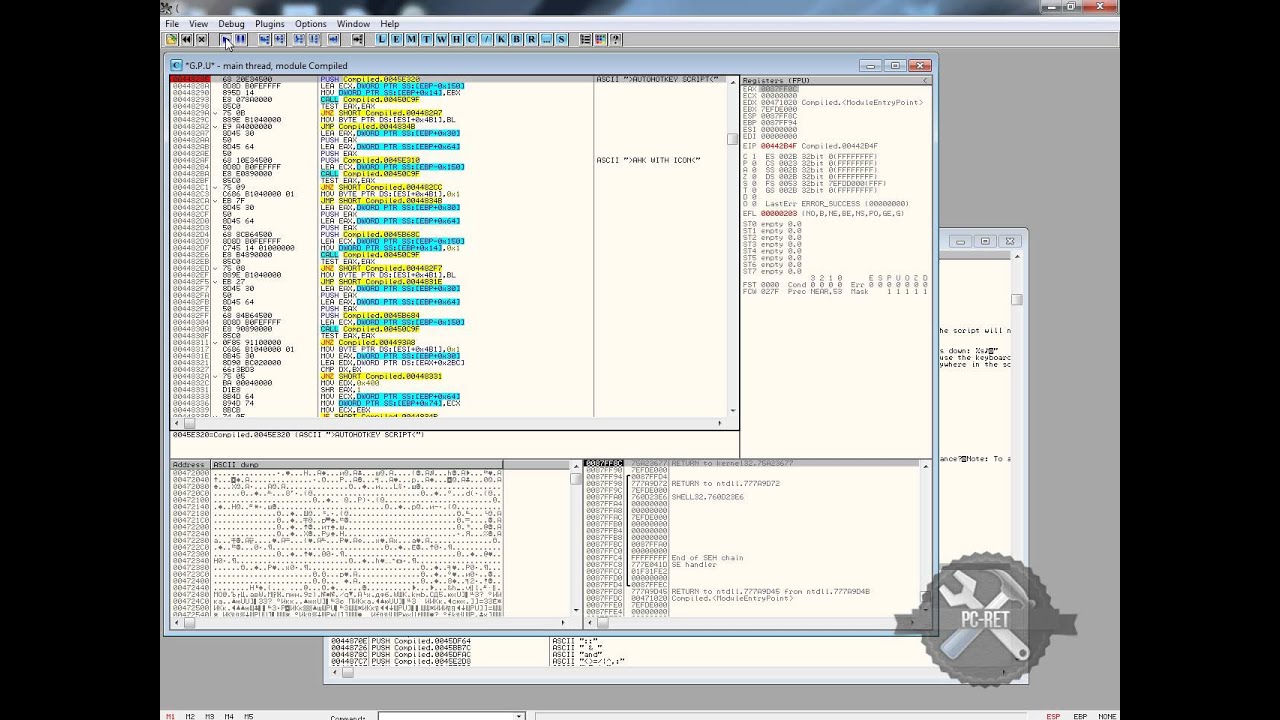
Task: Click the NONE status bar button
Action: click(1107, 716)
